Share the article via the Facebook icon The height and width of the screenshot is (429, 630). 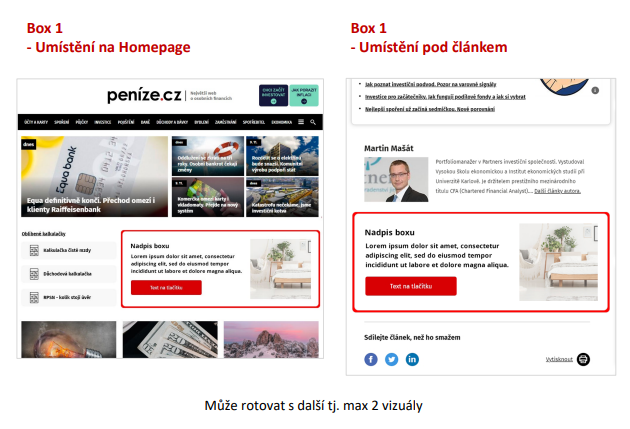pos(371,359)
